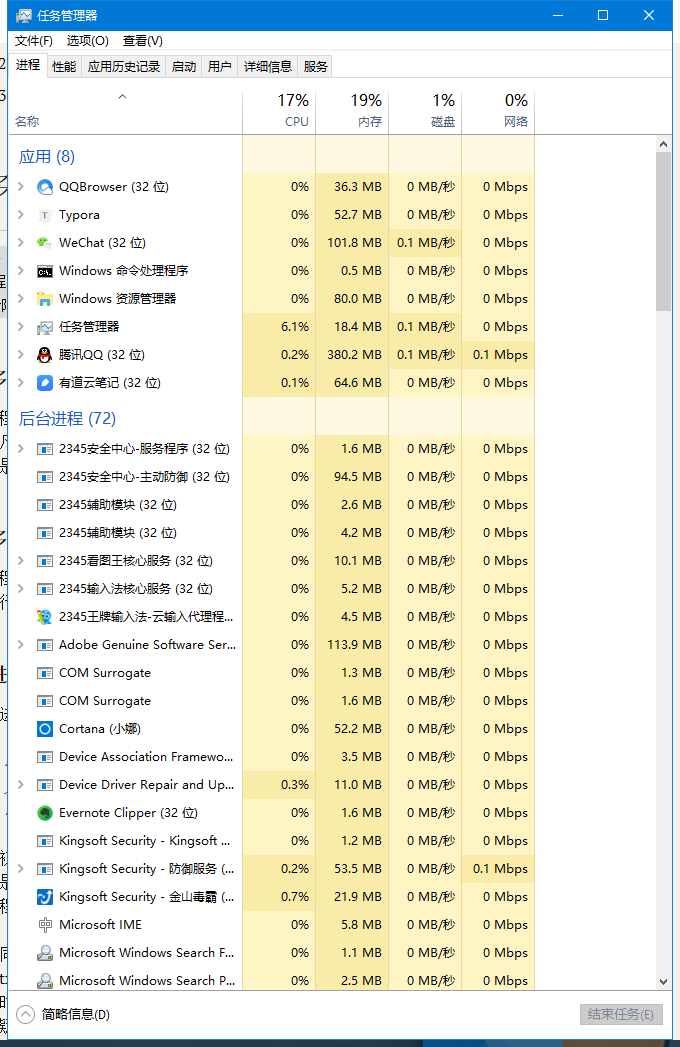Image resolution: width=680 pixels, height=1047 pixels.
Task: Switch to the 服务 tab
Action: coord(315,67)
